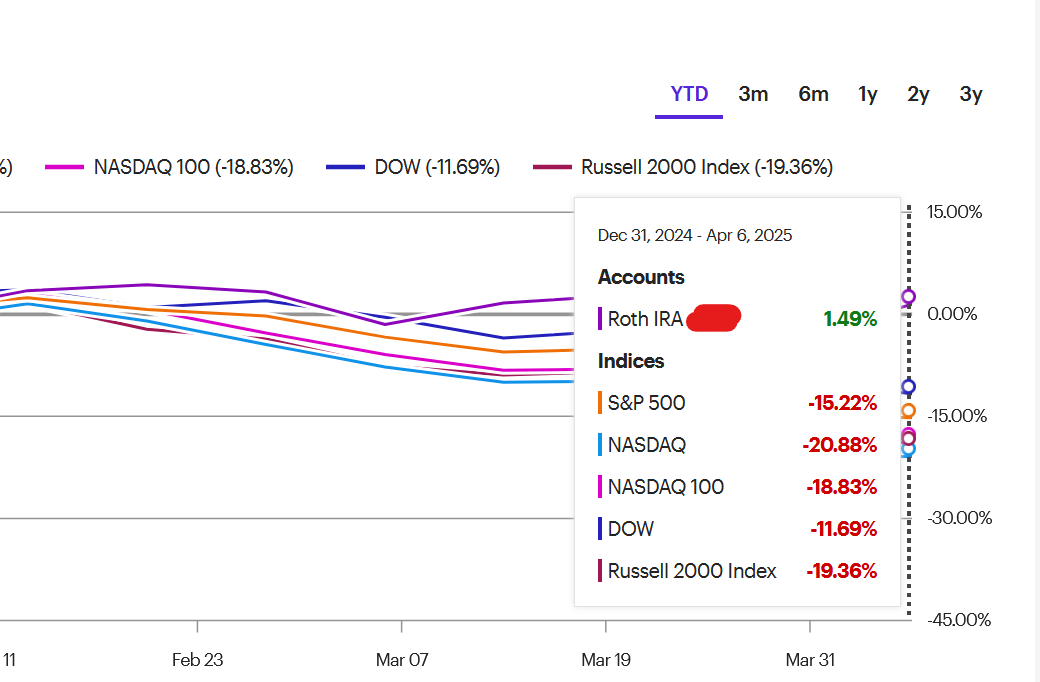Click the S&P 500 row label in tooltip
Image resolution: width=1040 pixels, height=682 pixels.
tap(646, 403)
